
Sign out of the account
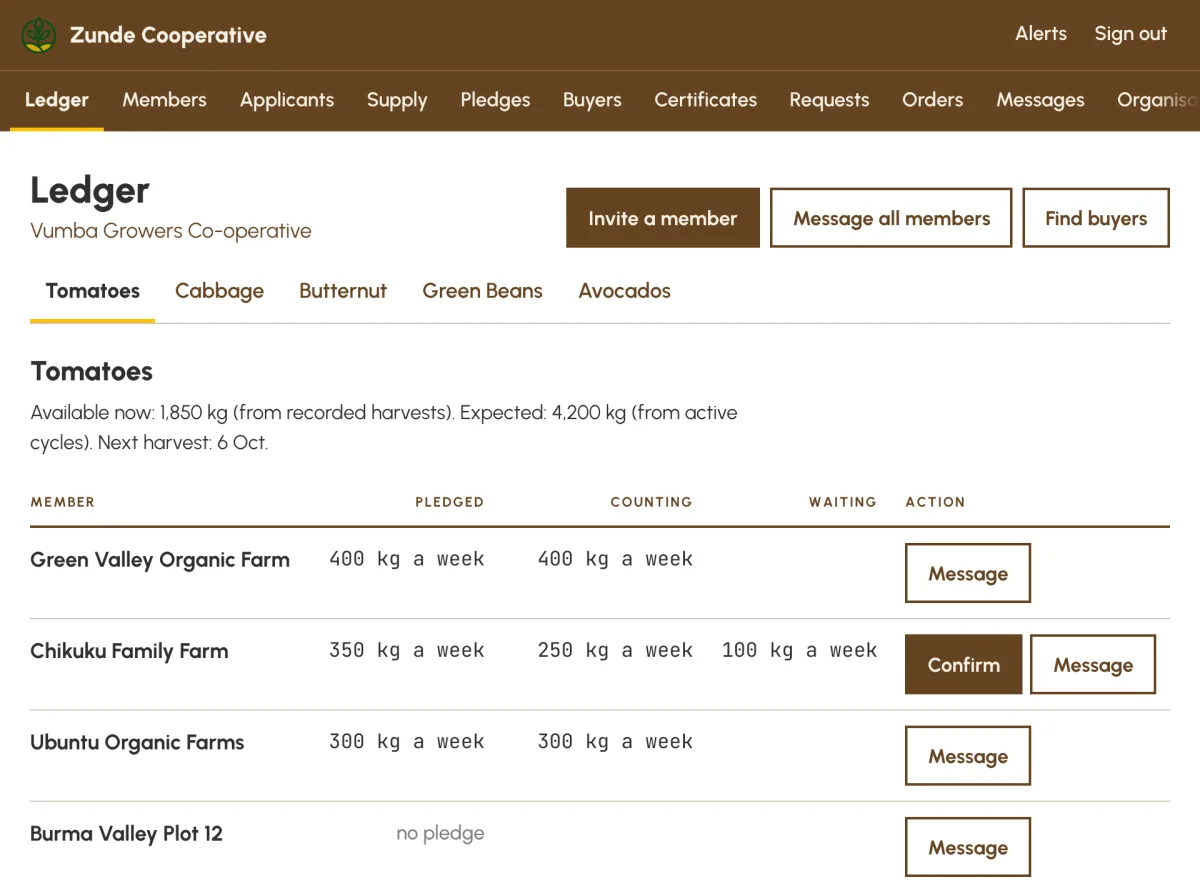click(x=1130, y=33)
